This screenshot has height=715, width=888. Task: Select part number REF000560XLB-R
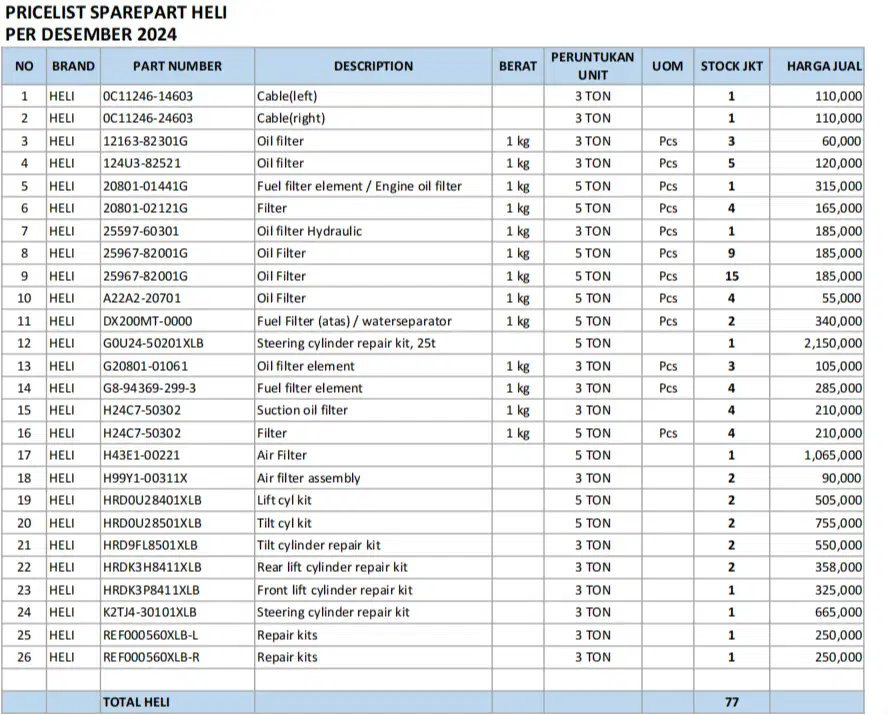click(151, 657)
